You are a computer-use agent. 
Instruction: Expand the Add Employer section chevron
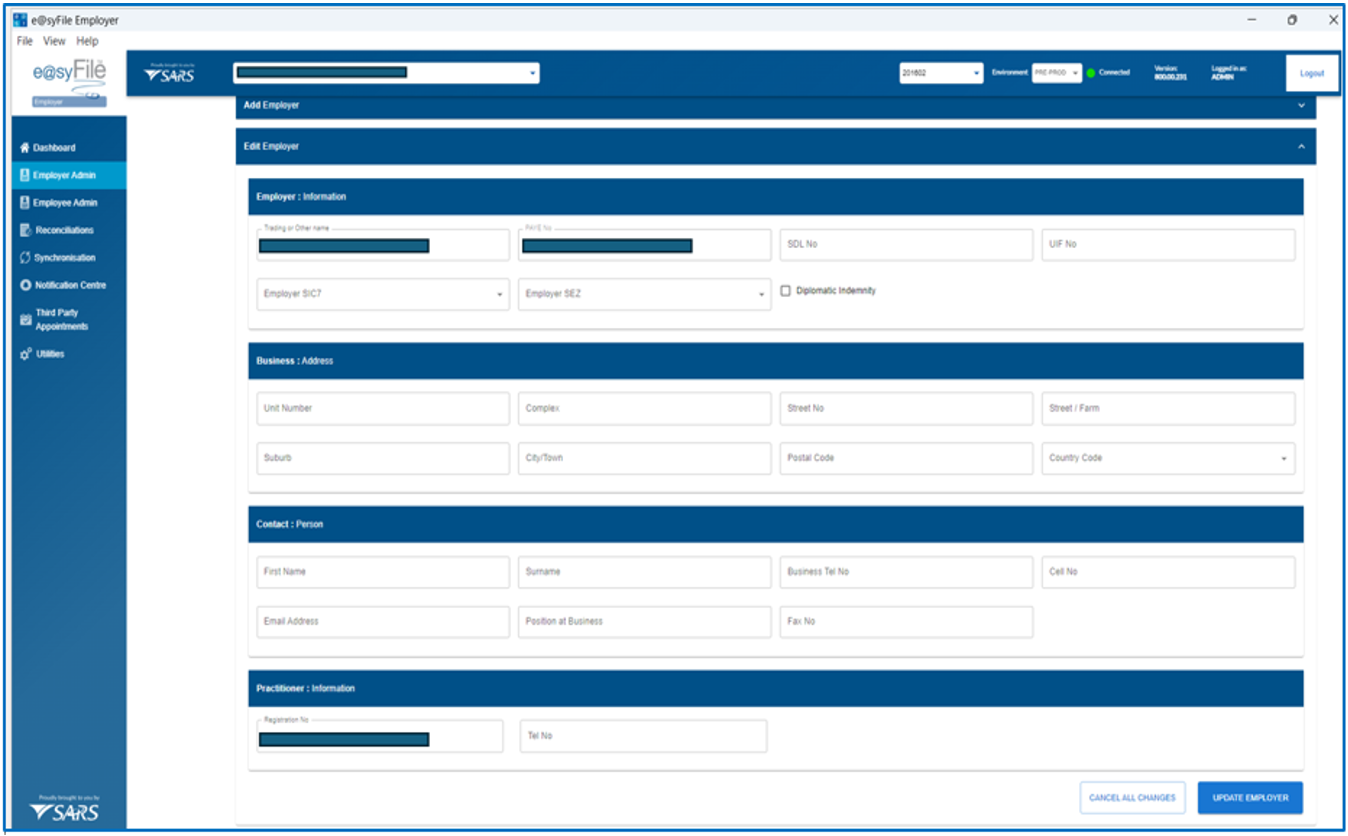click(1301, 105)
